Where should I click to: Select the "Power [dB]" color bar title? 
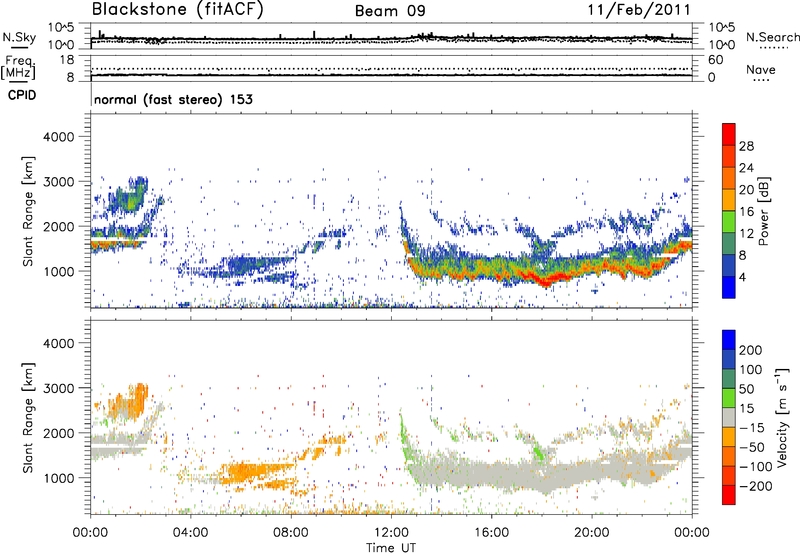pyautogui.click(x=764, y=211)
